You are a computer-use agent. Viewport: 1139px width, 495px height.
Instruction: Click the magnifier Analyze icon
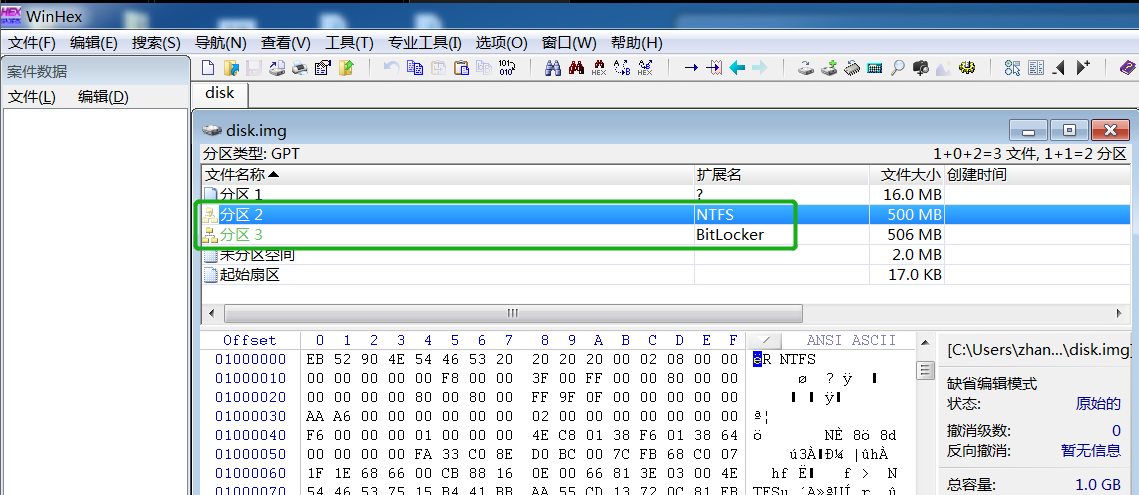point(898,68)
